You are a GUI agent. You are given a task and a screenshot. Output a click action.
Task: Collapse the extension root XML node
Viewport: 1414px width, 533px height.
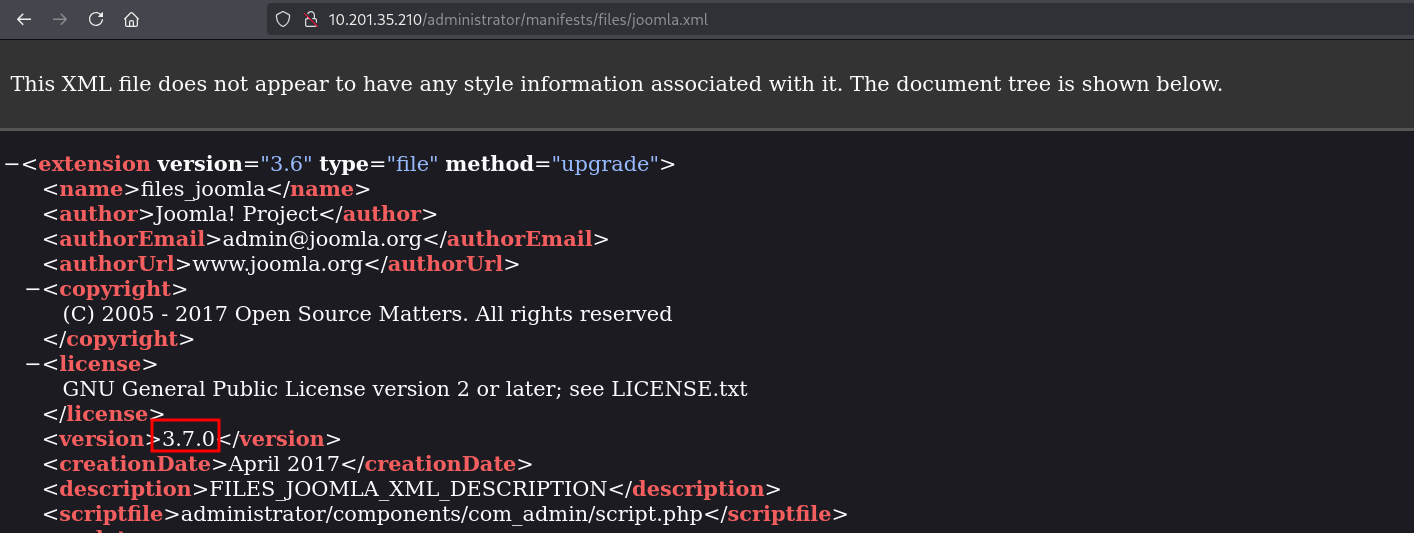tap(11, 164)
